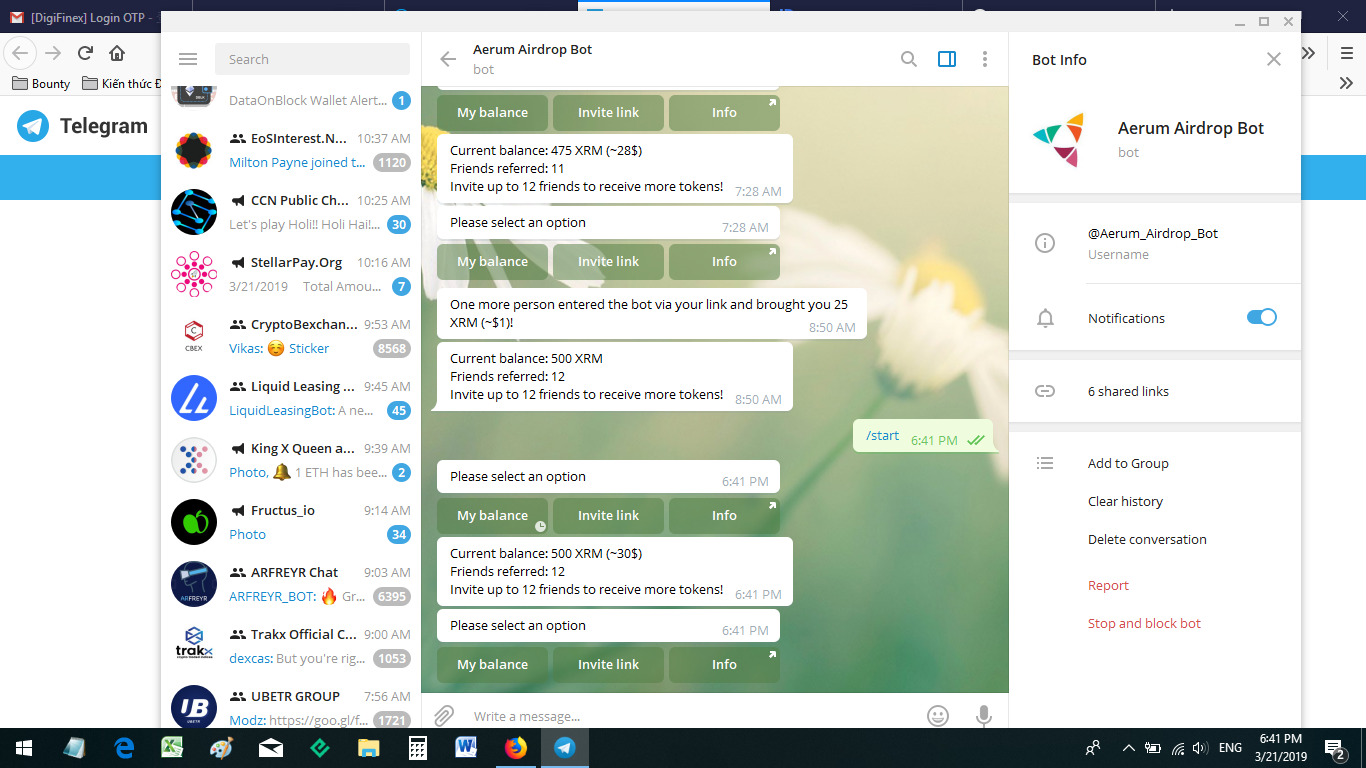Open the emoji picker smiley icon

tap(938, 716)
